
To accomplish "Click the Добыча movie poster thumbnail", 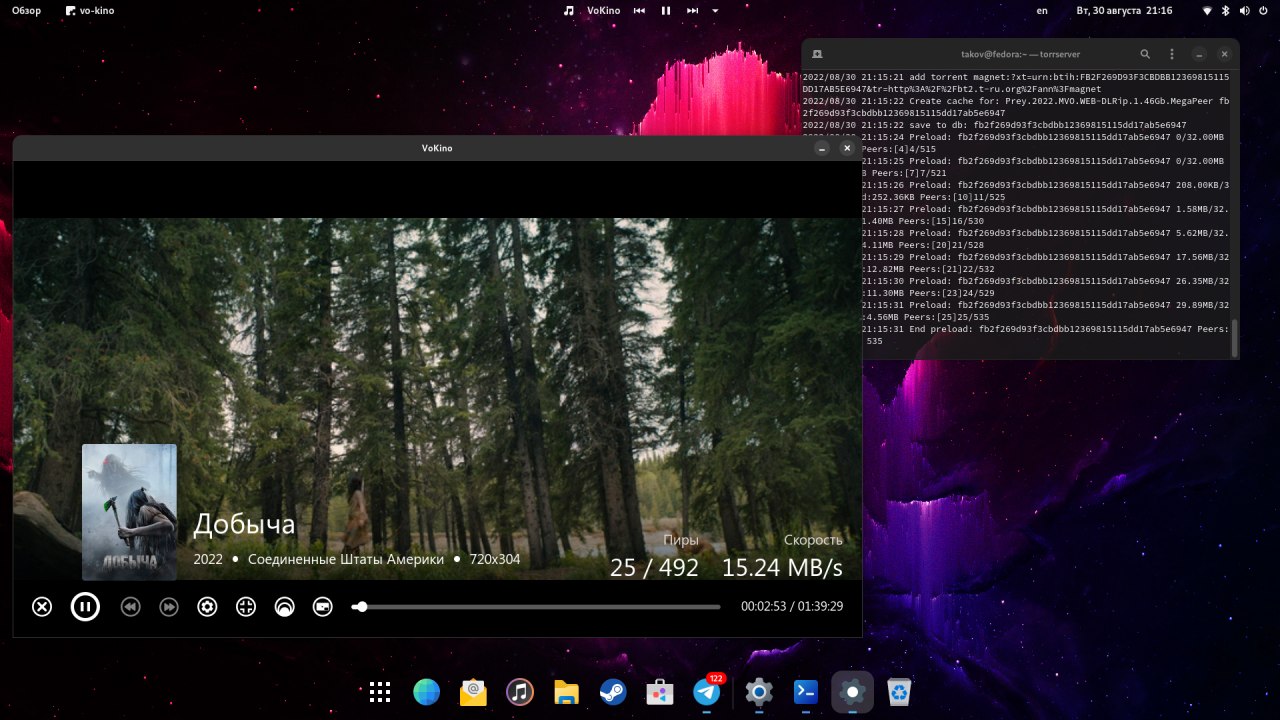I will coord(129,511).
